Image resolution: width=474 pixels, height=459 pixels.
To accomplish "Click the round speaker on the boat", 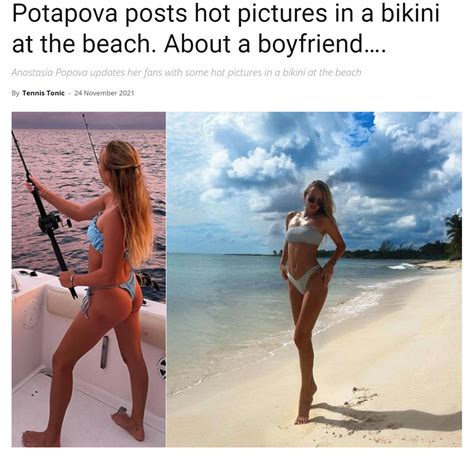I will tap(162, 368).
